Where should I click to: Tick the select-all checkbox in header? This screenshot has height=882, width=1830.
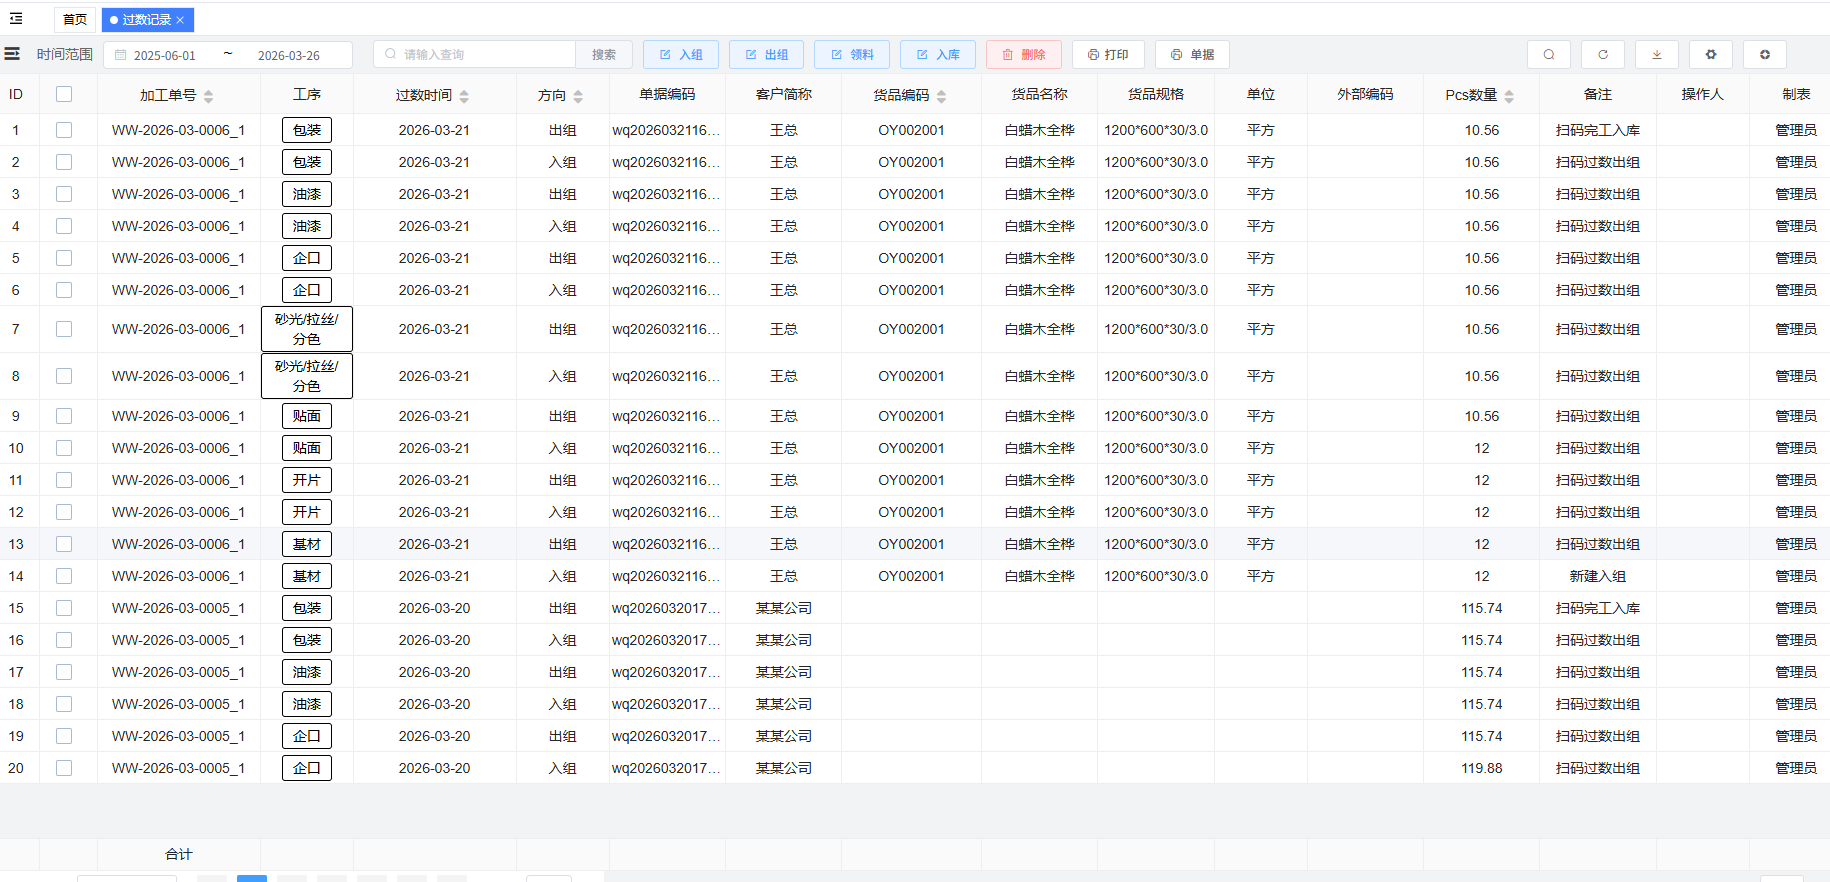[64, 94]
